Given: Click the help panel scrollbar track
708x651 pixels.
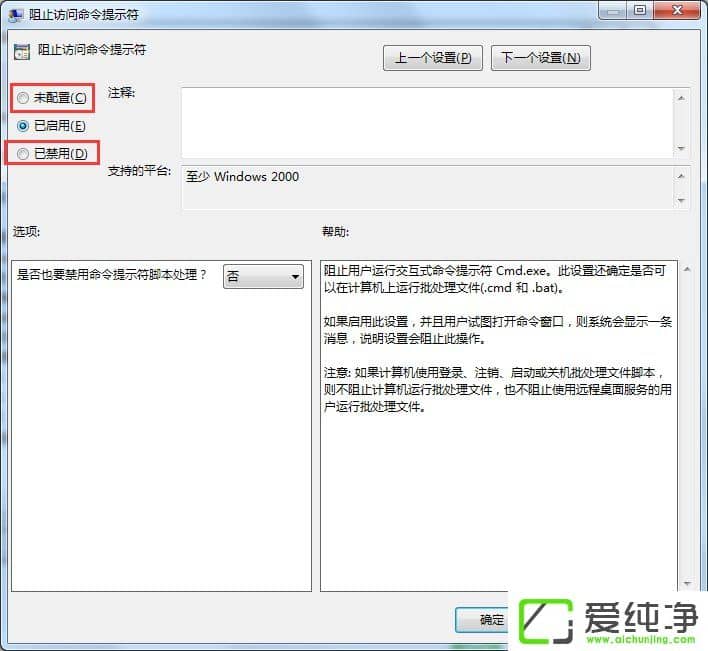Looking at the screenshot, I should click(x=687, y=427).
